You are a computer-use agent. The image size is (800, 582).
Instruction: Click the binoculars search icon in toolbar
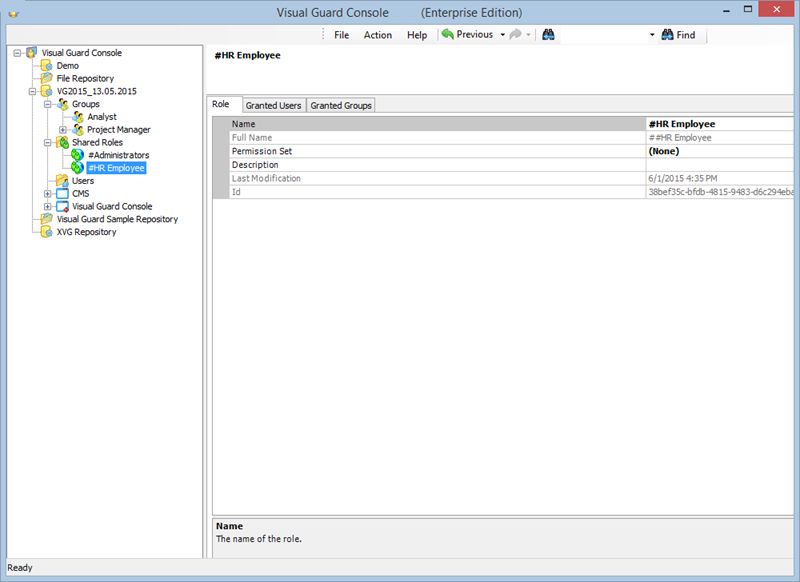[x=548, y=35]
